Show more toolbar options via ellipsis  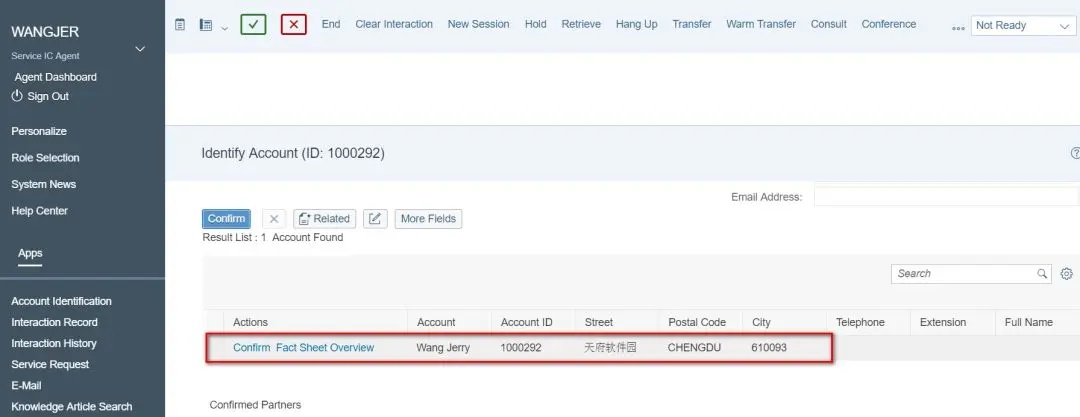coord(958,28)
